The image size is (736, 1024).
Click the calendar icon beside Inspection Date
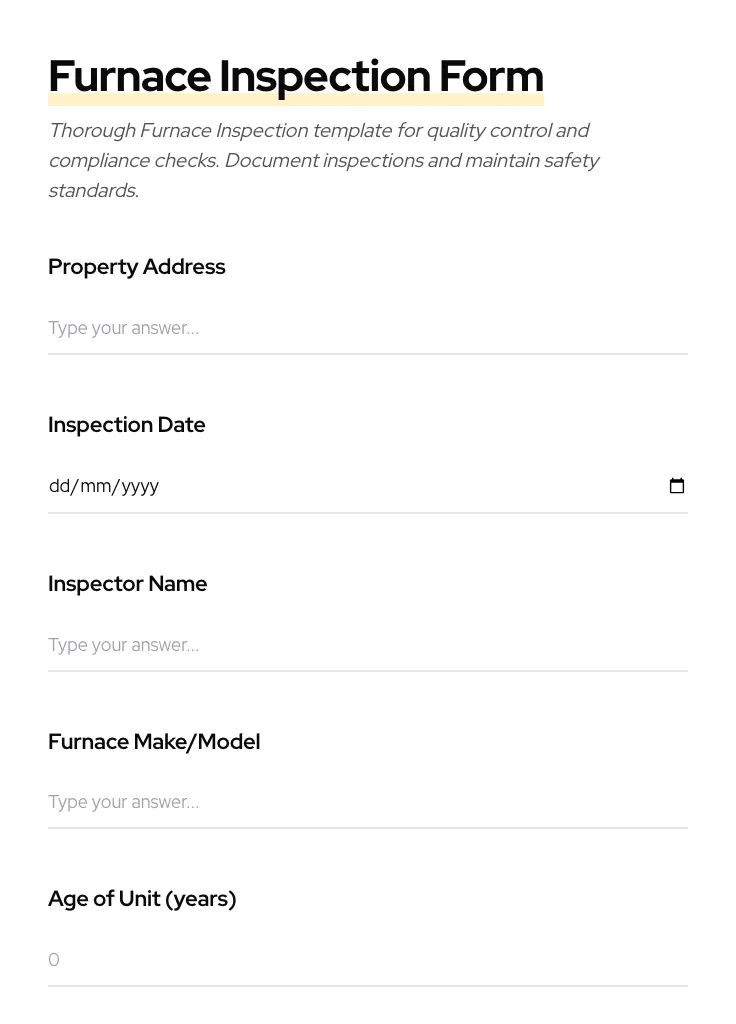coord(677,486)
